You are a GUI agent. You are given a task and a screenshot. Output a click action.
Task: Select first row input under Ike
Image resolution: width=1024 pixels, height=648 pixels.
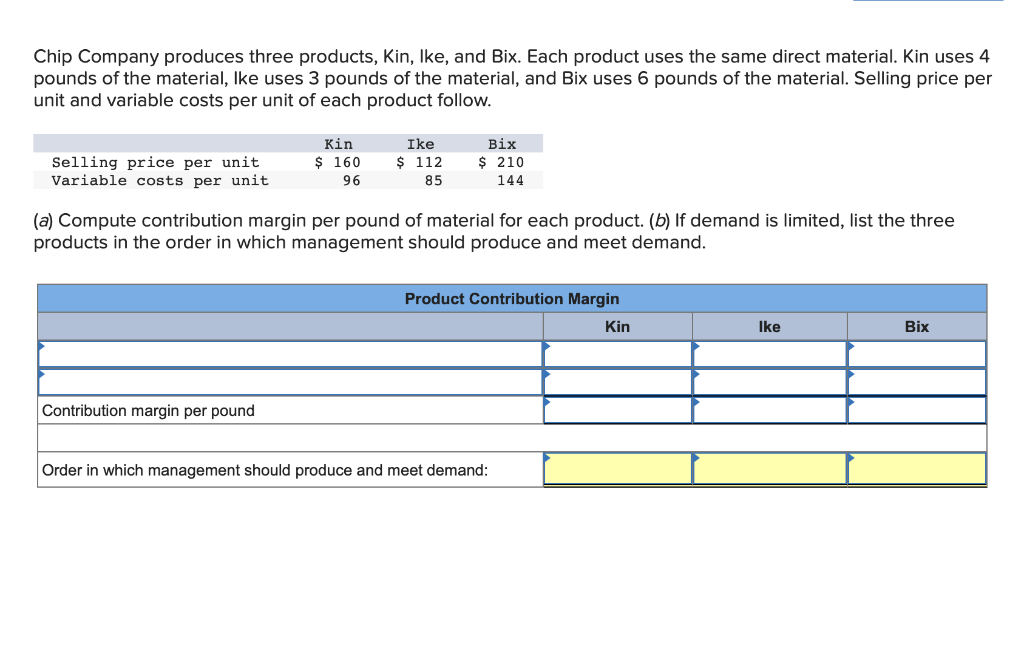click(770, 354)
